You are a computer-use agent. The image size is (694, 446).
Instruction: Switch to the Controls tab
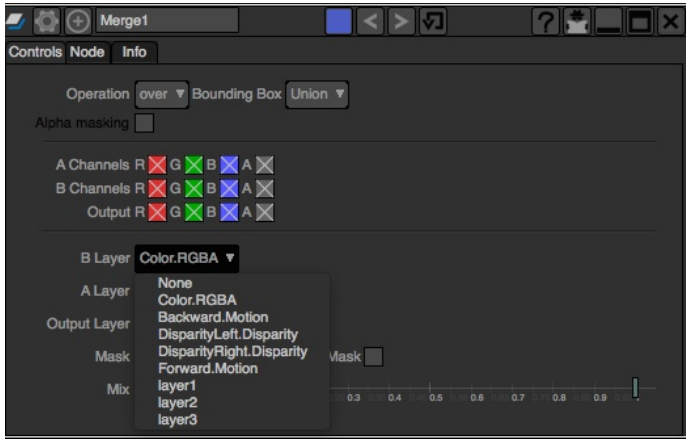35,52
